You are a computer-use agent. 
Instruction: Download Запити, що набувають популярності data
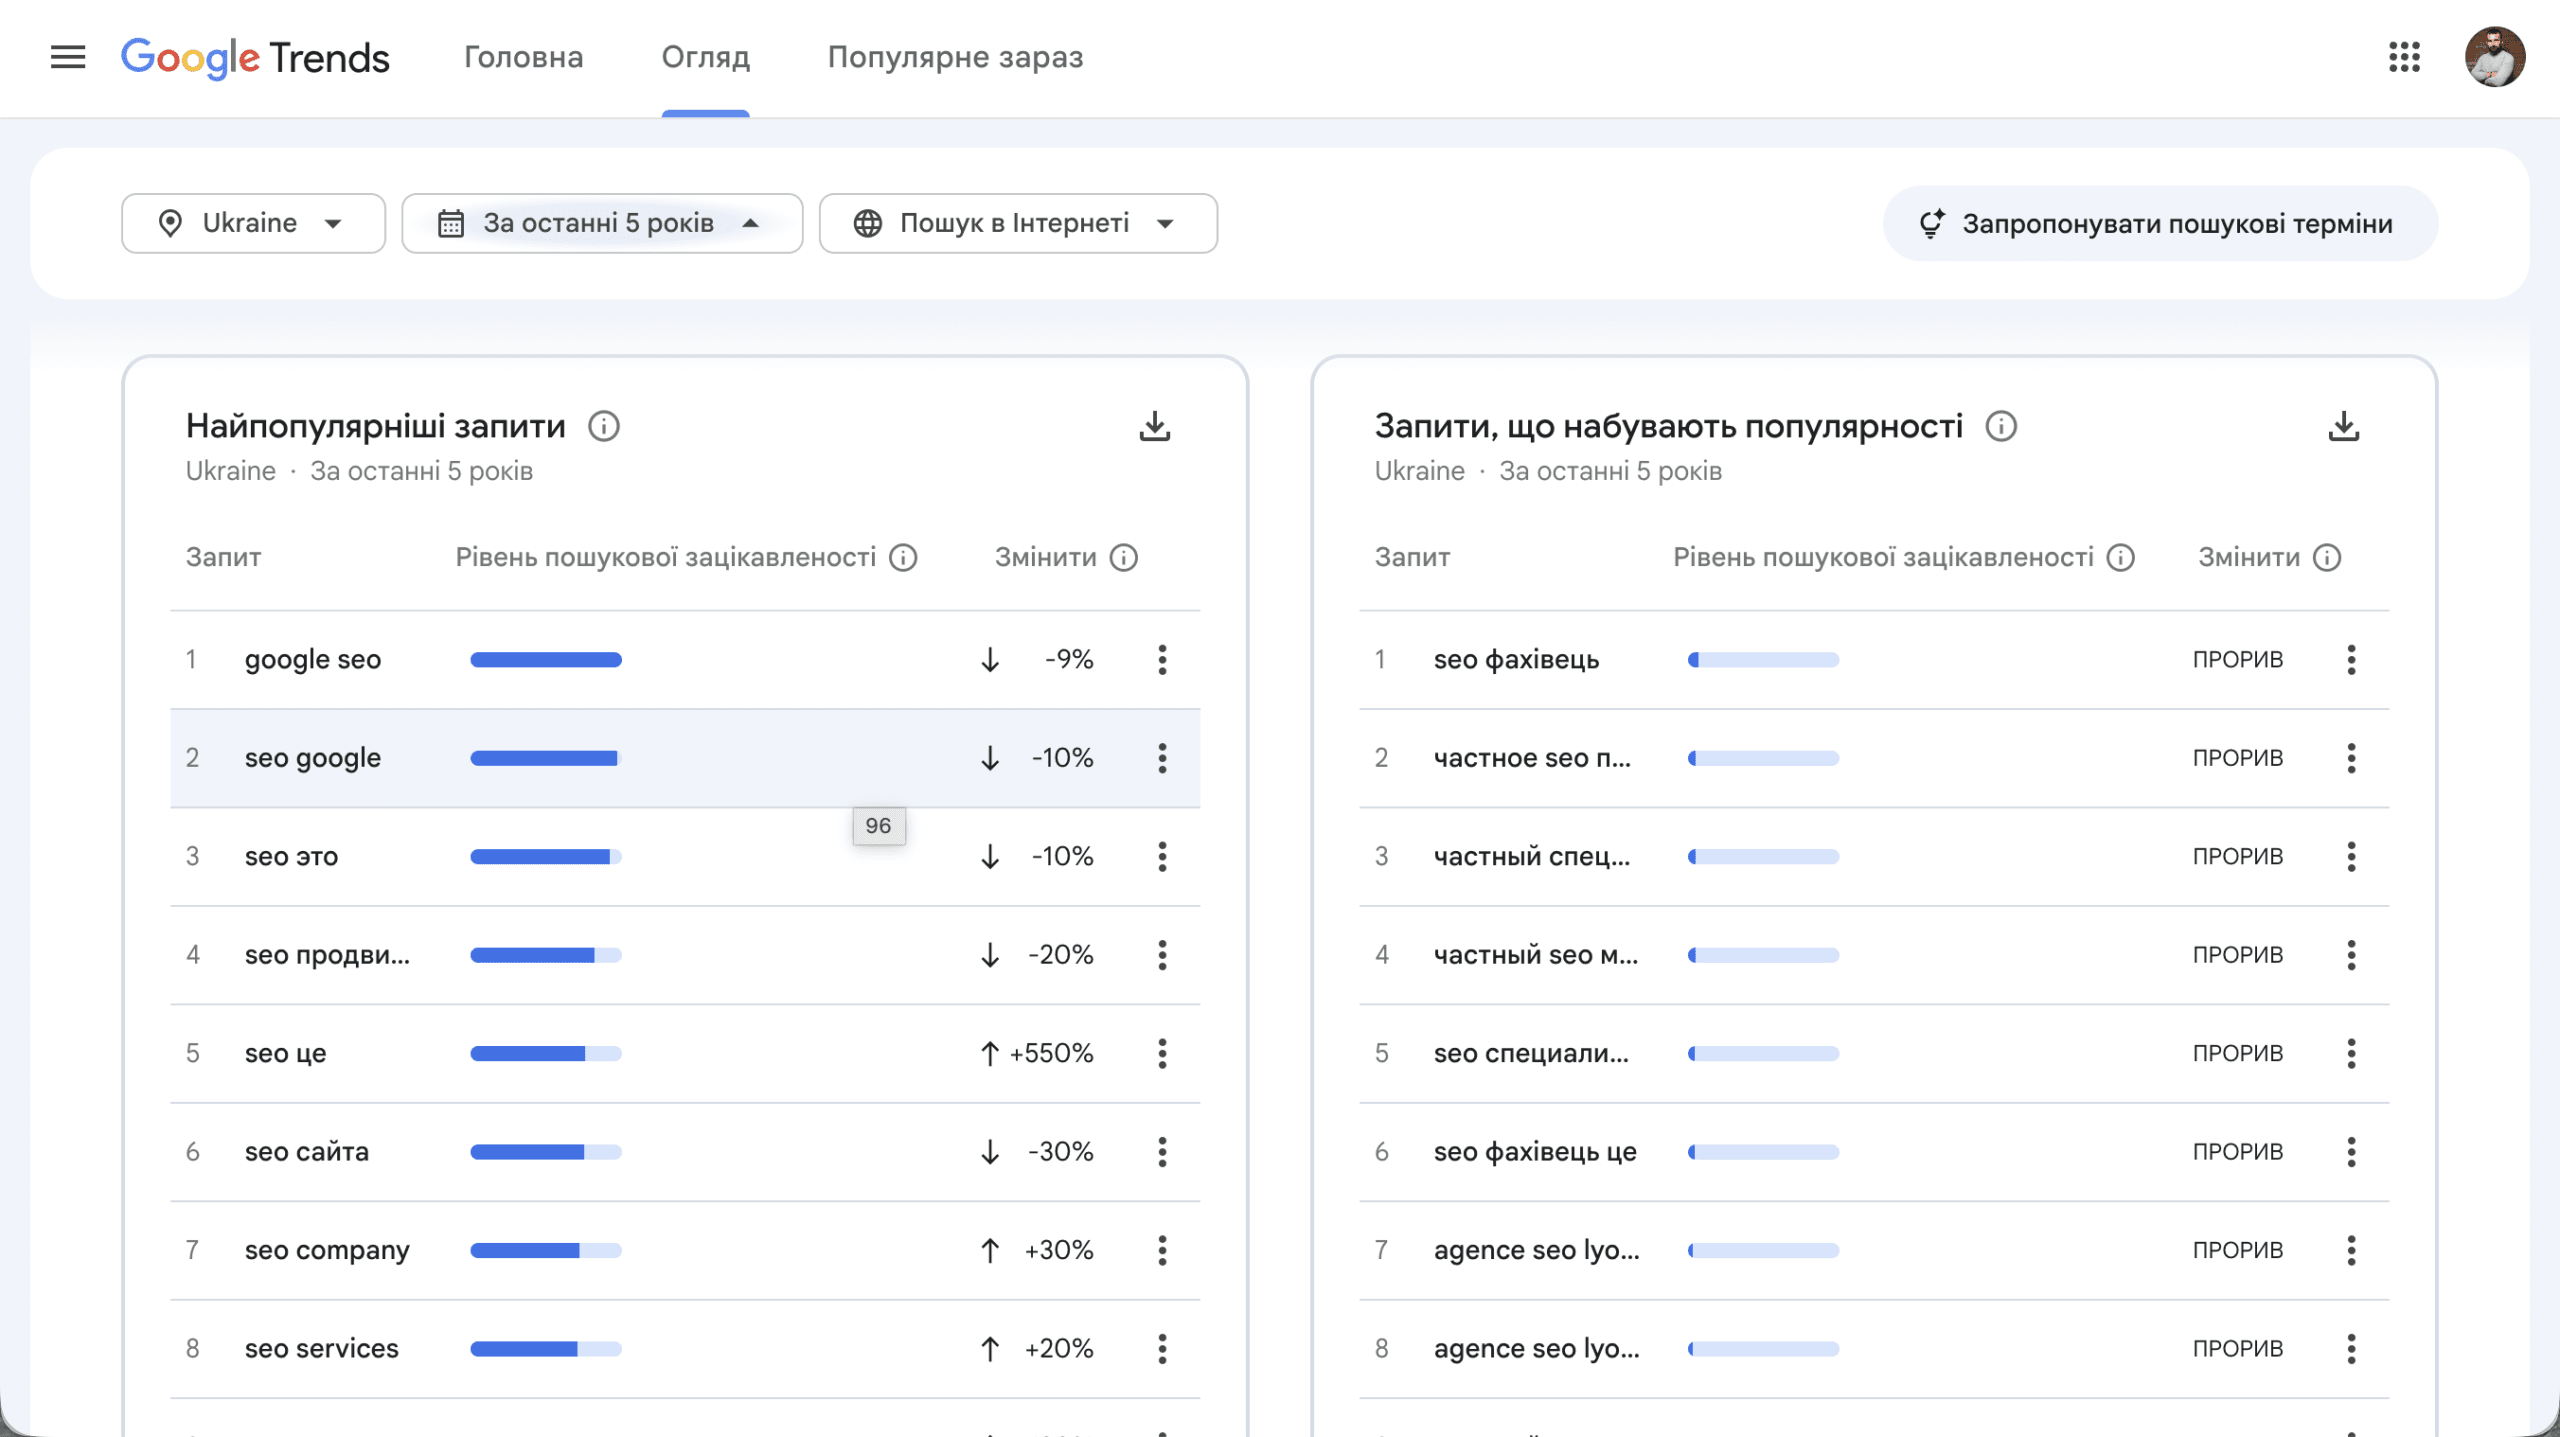(2344, 427)
